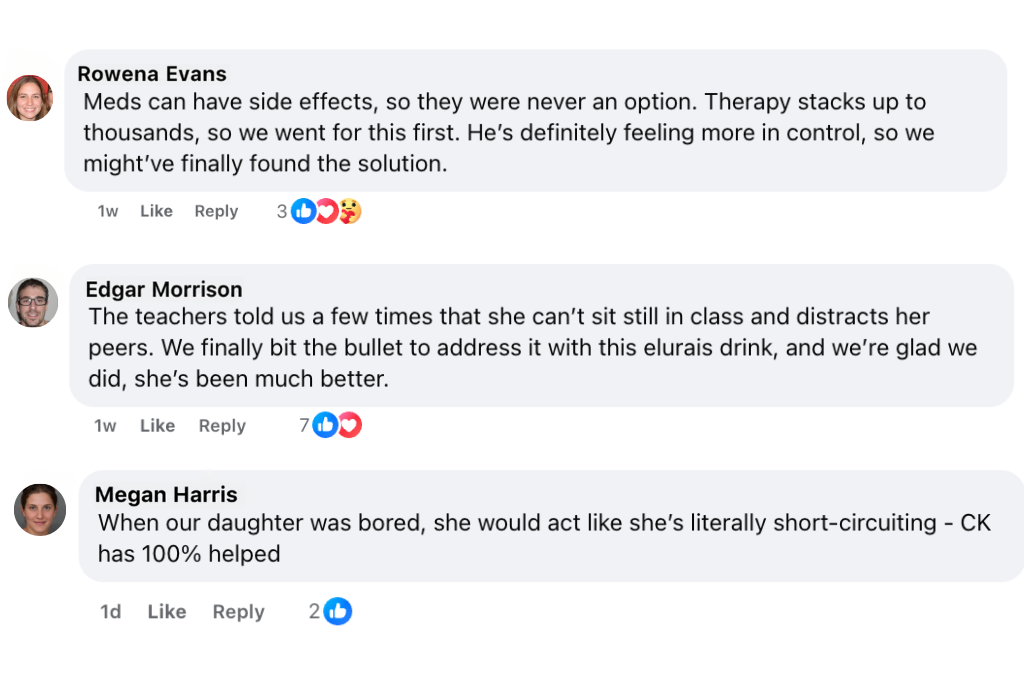
Task: Like Megan Harris' comment
Action: [x=166, y=612]
